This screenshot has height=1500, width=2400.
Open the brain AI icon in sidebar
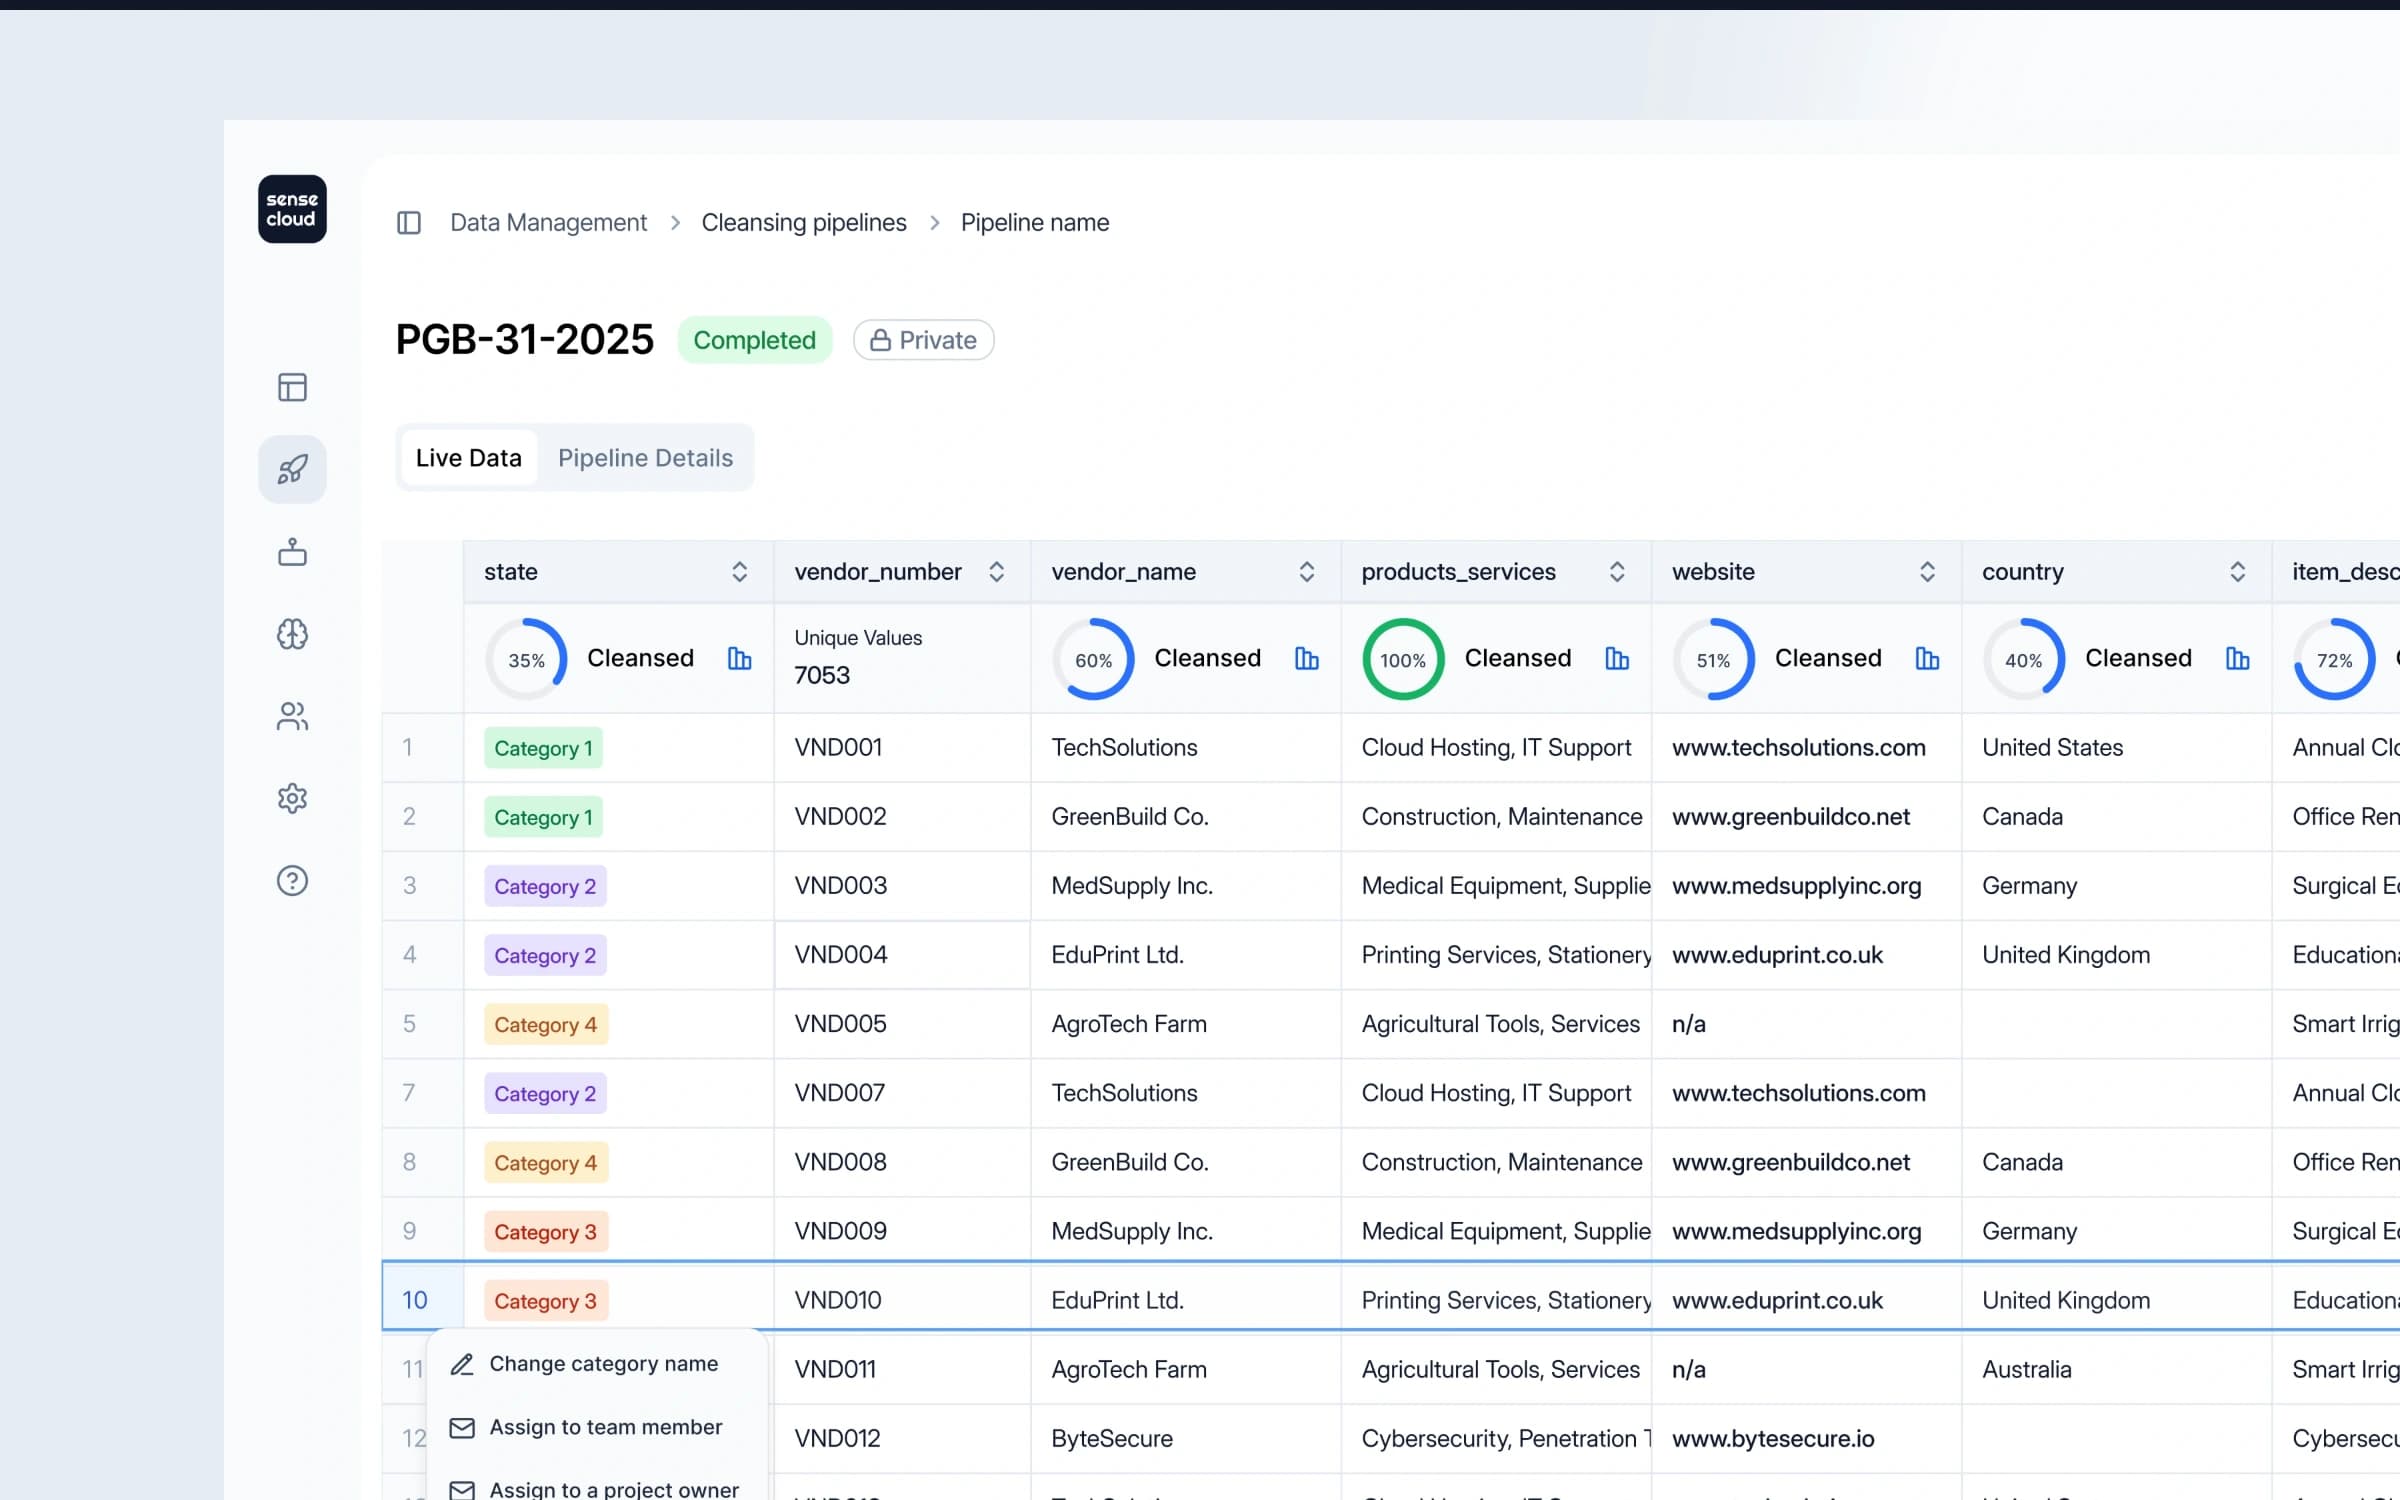(x=292, y=634)
